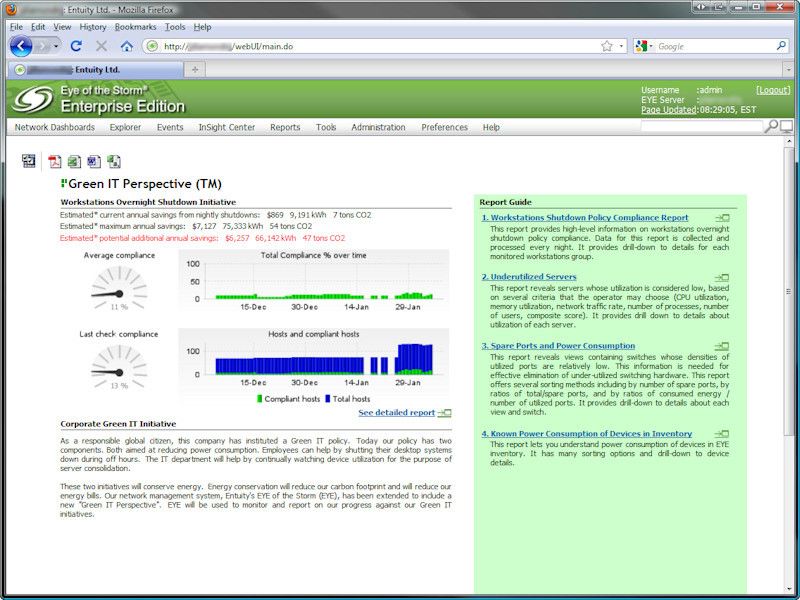Click the magnifier search icon in navigation bar
The image size is (800, 600).
pyautogui.click(x=771, y=127)
